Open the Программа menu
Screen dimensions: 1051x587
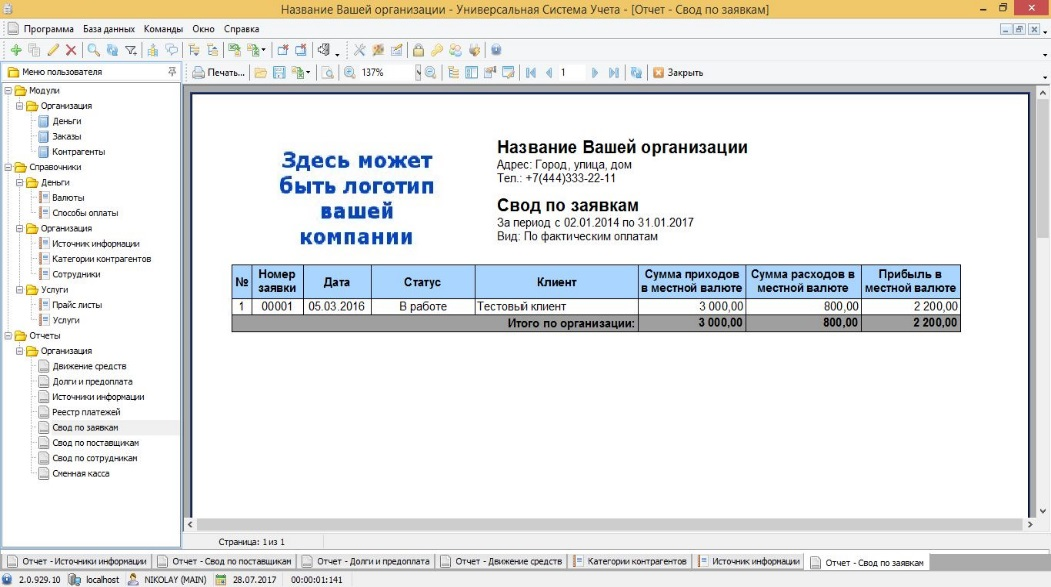(x=48, y=29)
